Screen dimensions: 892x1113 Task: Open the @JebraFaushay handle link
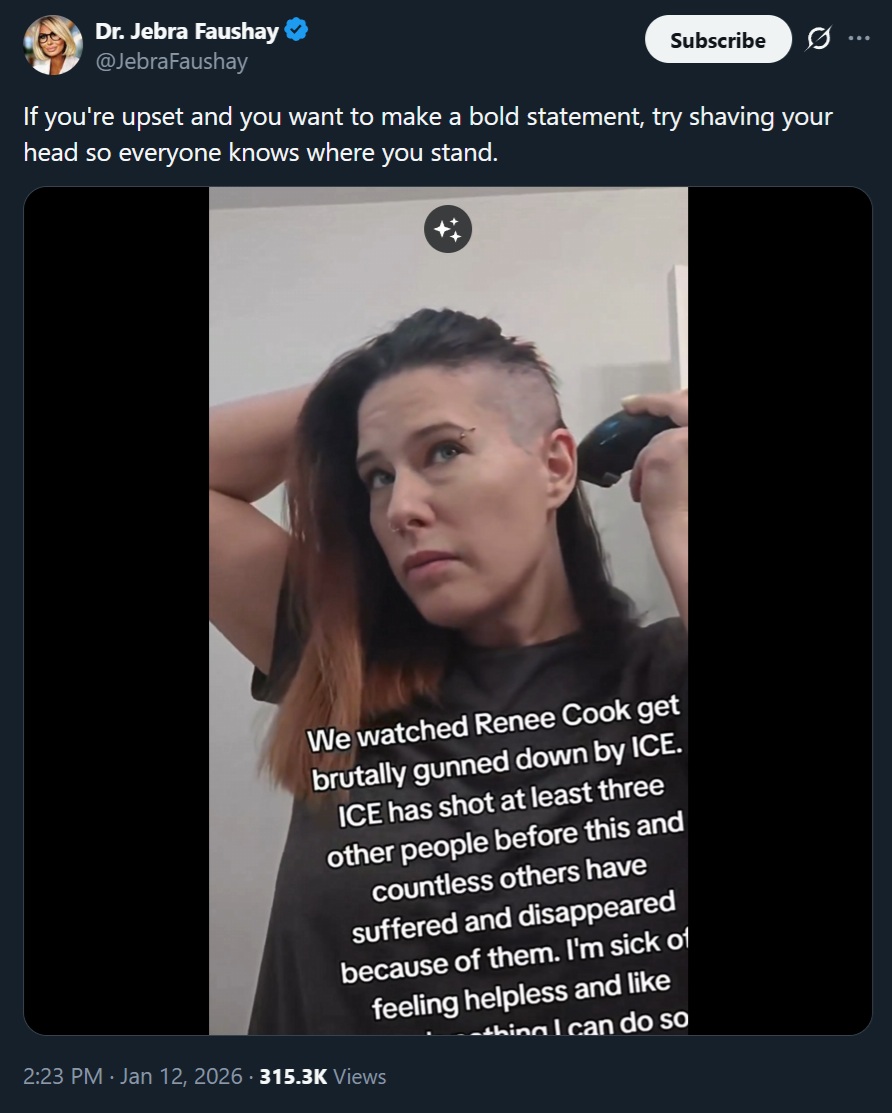(171, 62)
